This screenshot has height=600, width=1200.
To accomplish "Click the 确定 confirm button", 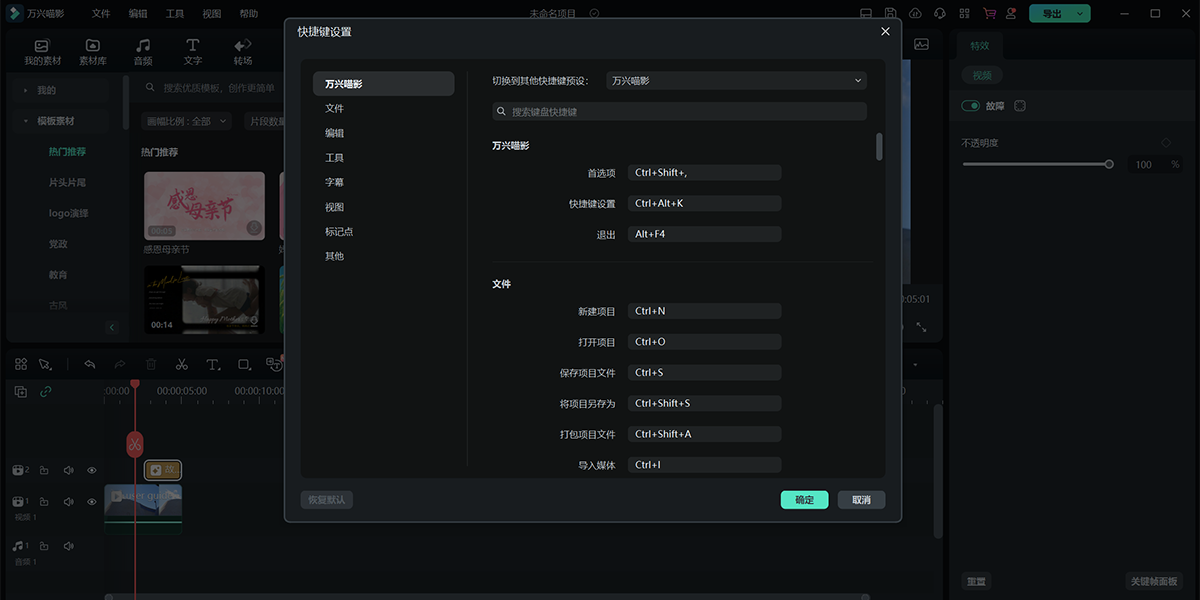I will click(x=804, y=500).
